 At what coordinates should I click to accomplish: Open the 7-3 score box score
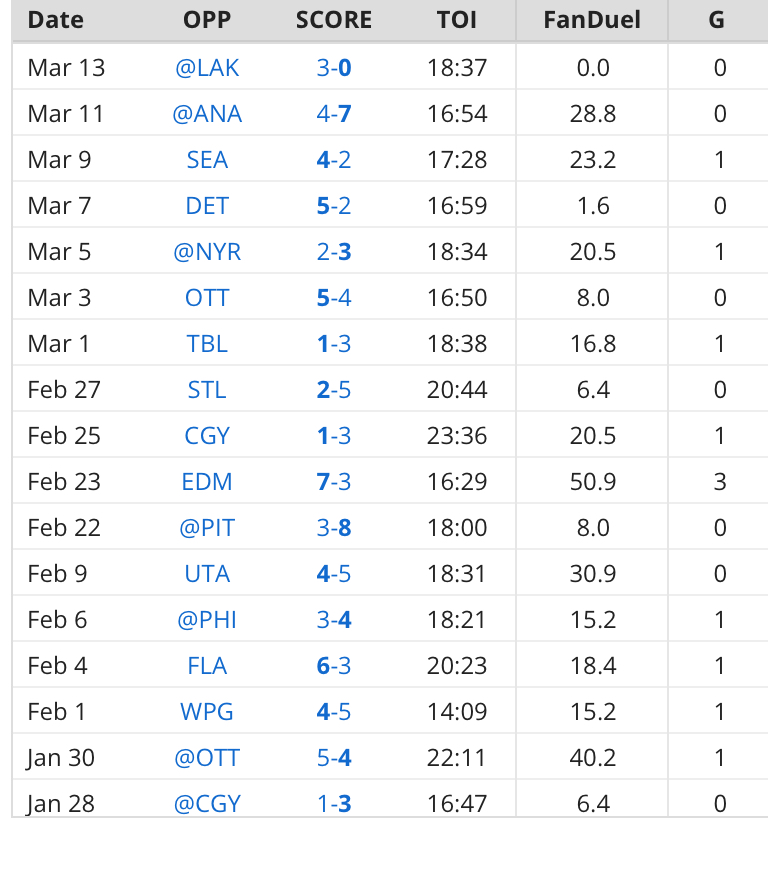click(x=334, y=482)
